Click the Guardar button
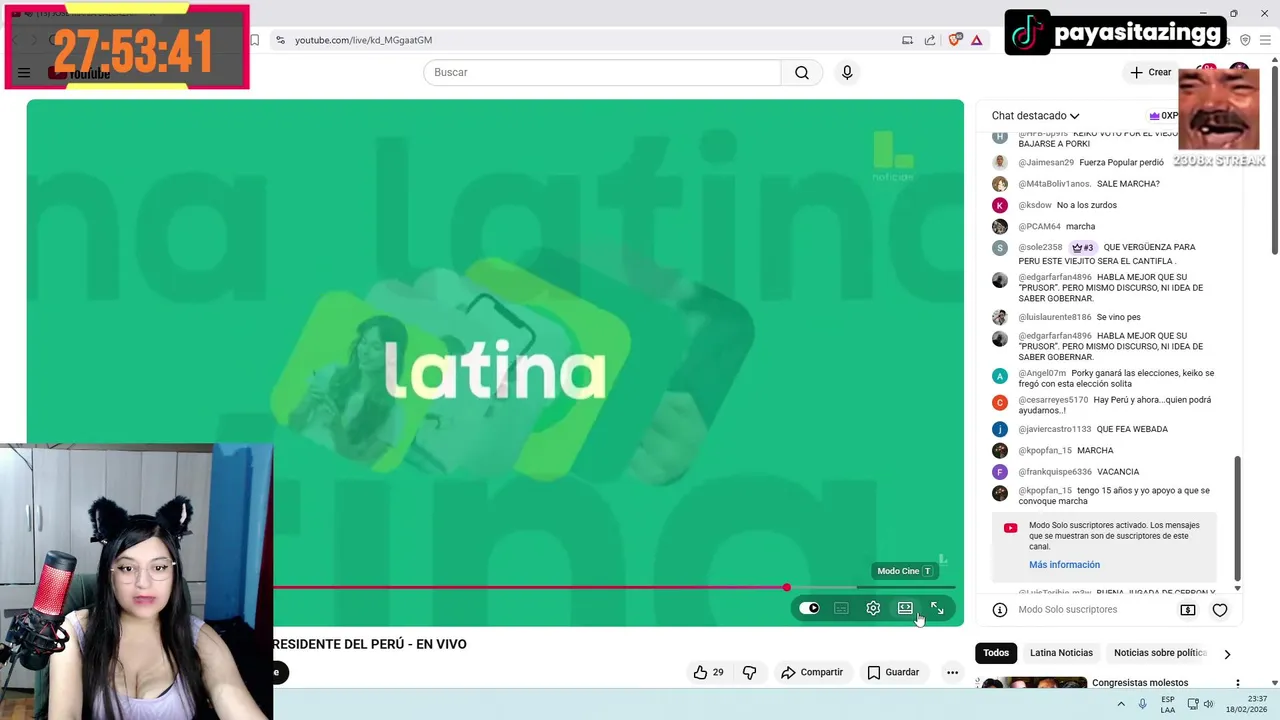Image resolution: width=1280 pixels, height=720 pixels. tap(893, 672)
